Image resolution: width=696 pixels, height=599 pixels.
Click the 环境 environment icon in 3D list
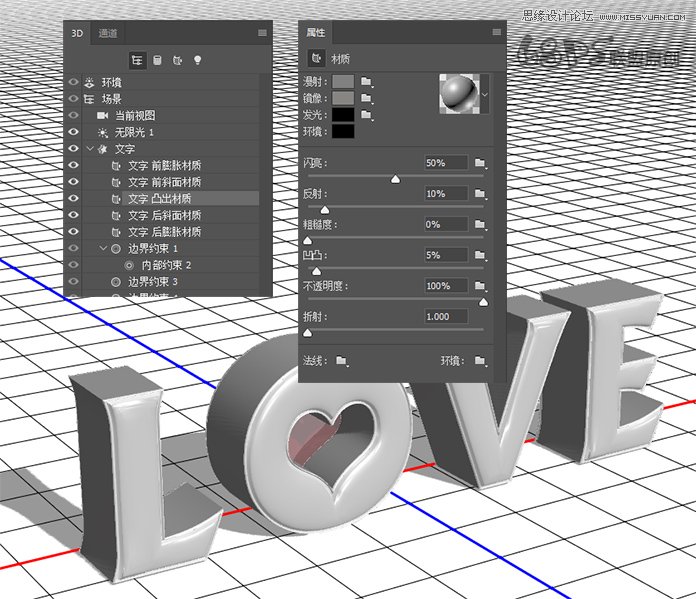tap(90, 82)
